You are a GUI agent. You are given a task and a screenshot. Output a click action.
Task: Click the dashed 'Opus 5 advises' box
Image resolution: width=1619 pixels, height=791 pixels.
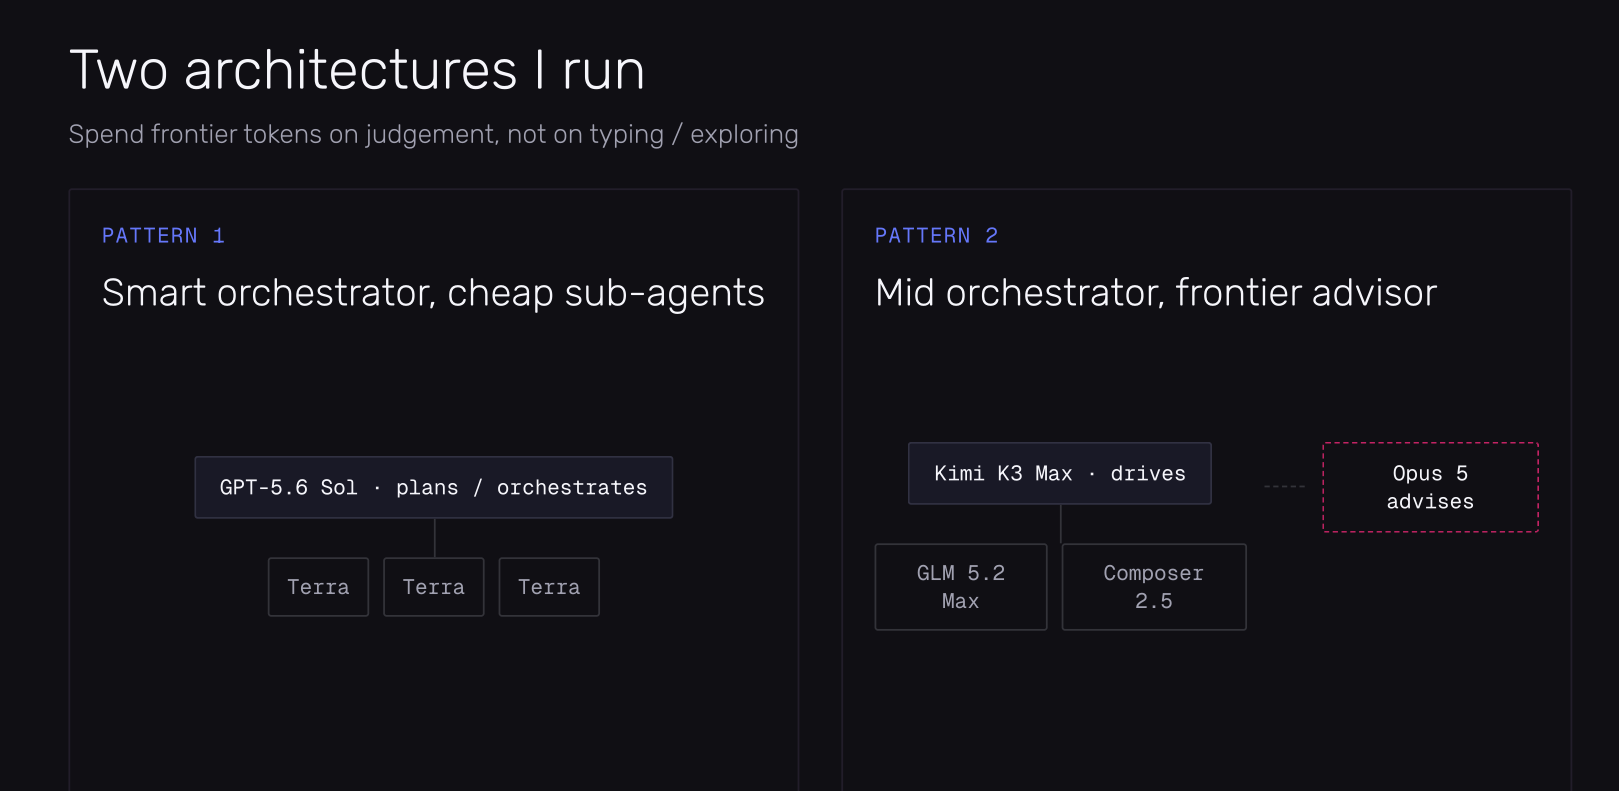click(1431, 488)
